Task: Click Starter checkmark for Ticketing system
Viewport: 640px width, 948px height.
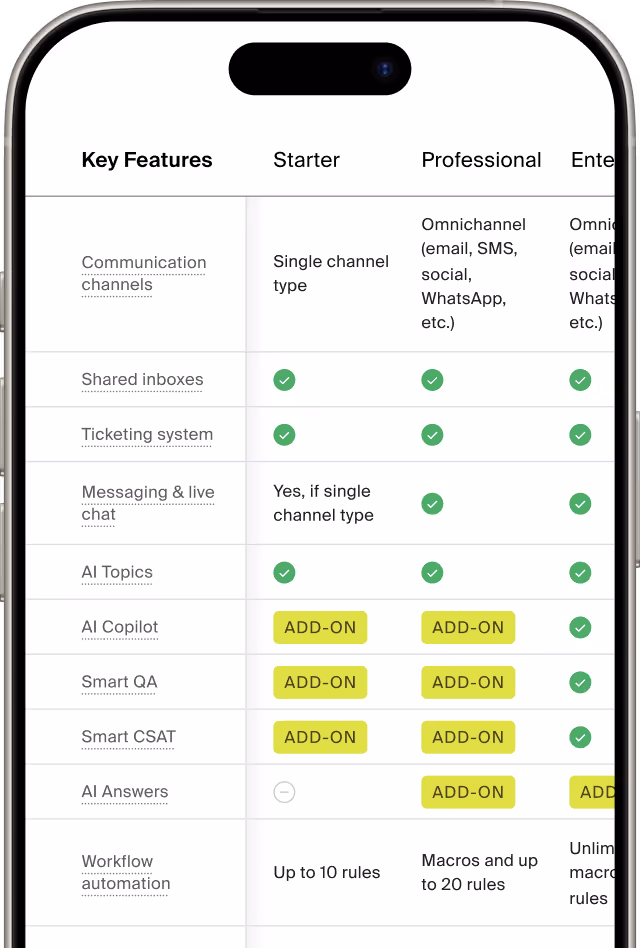Action: (284, 435)
